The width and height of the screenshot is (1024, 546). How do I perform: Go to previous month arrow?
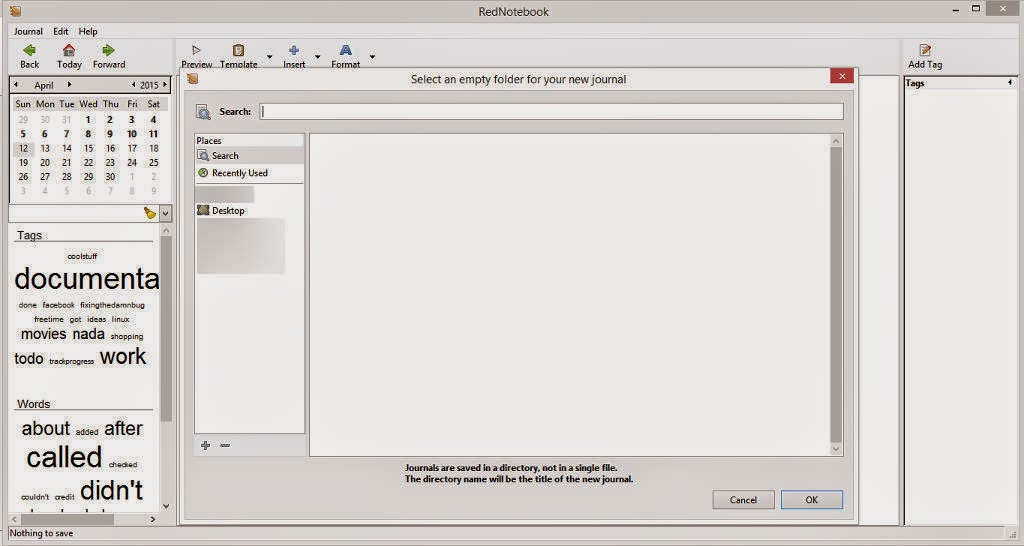16,85
